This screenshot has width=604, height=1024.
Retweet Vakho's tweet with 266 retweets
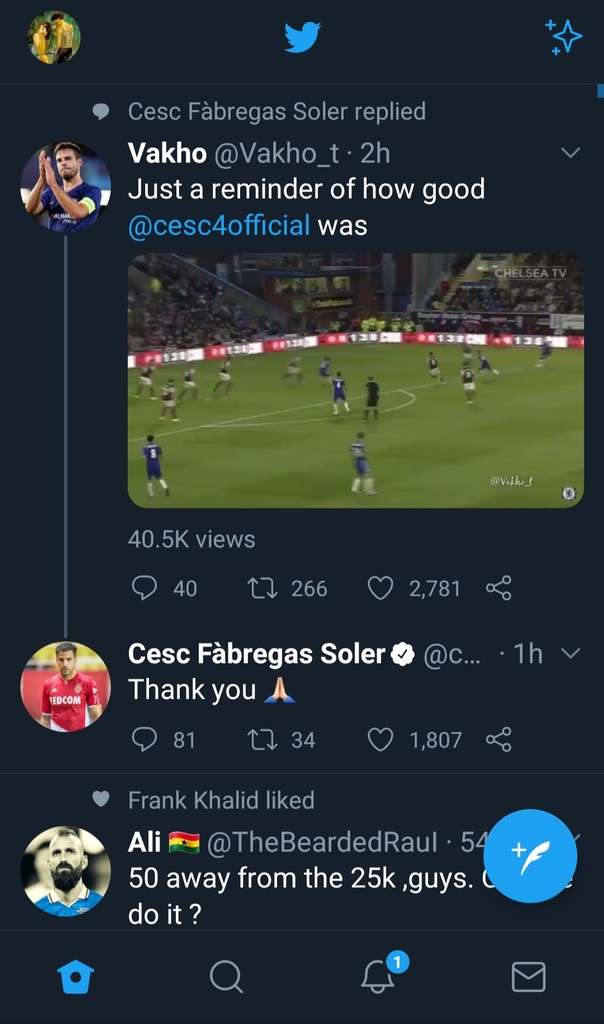tap(261, 588)
